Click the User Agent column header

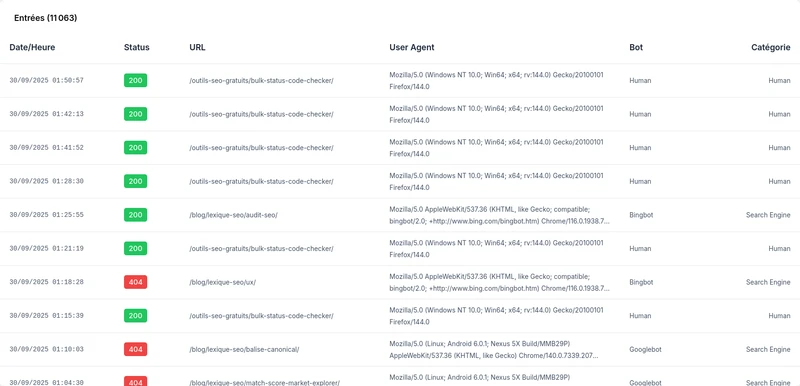(412, 47)
